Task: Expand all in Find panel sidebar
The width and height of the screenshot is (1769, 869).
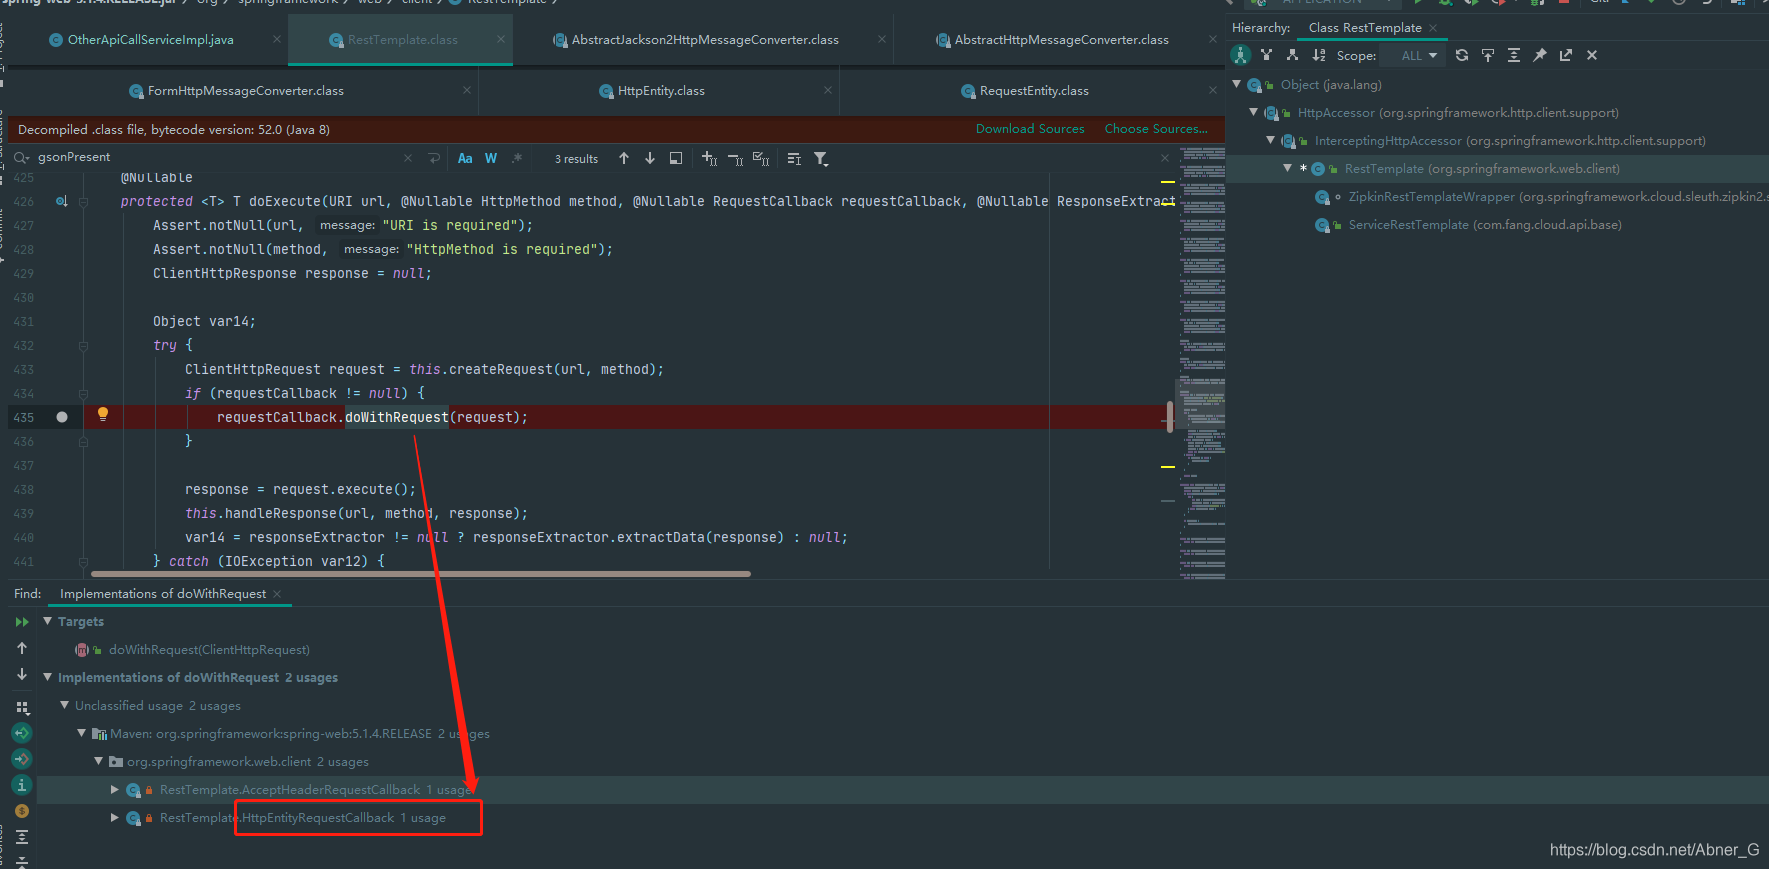Action: [x=22, y=837]
